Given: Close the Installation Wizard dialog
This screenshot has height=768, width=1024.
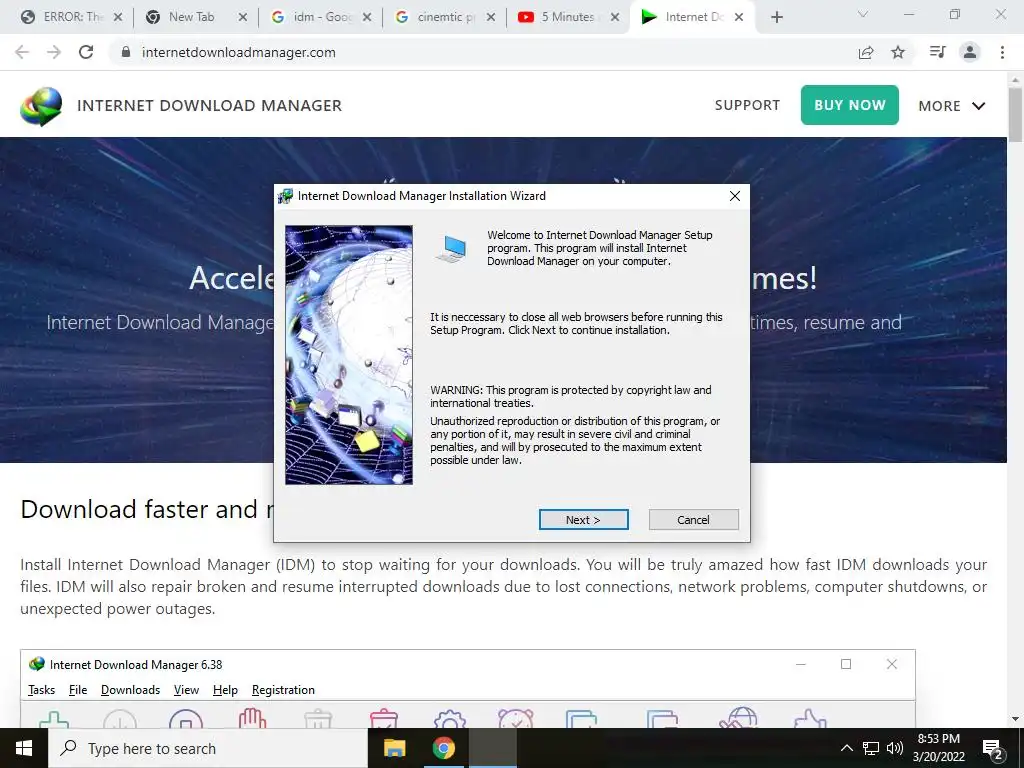Looking at the screenshot, I should coord(735,196).
